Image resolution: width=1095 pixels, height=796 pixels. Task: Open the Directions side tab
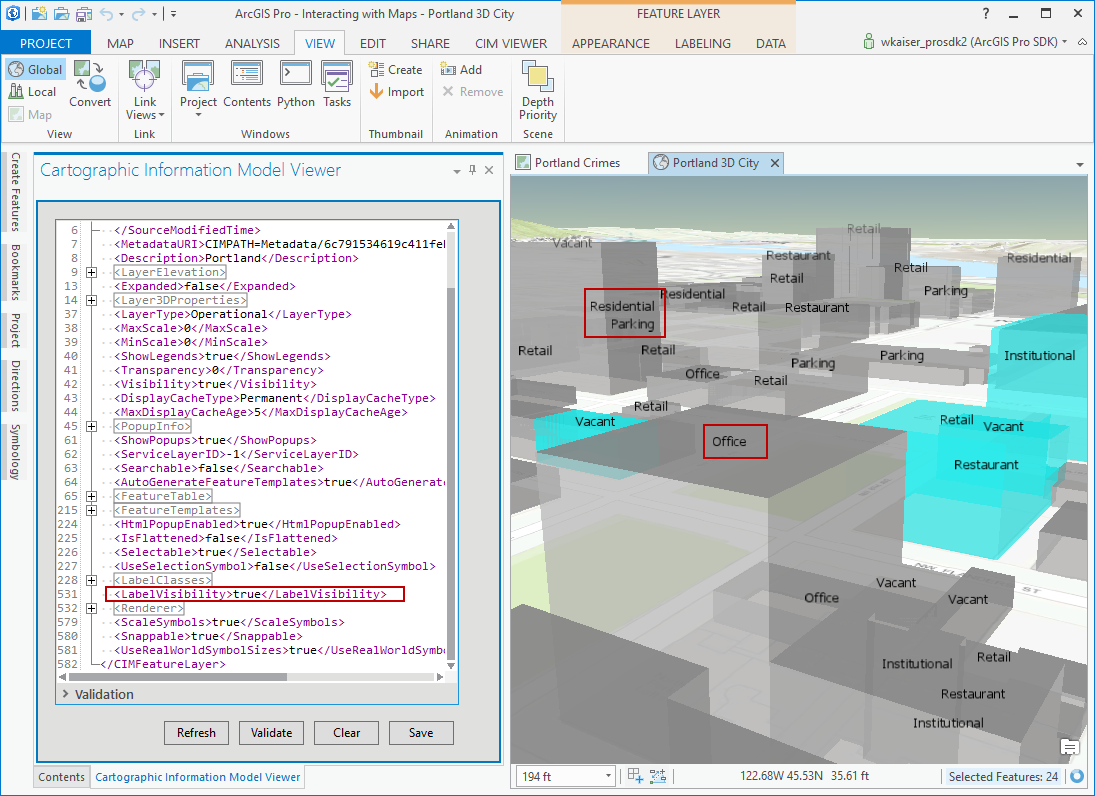15,385
